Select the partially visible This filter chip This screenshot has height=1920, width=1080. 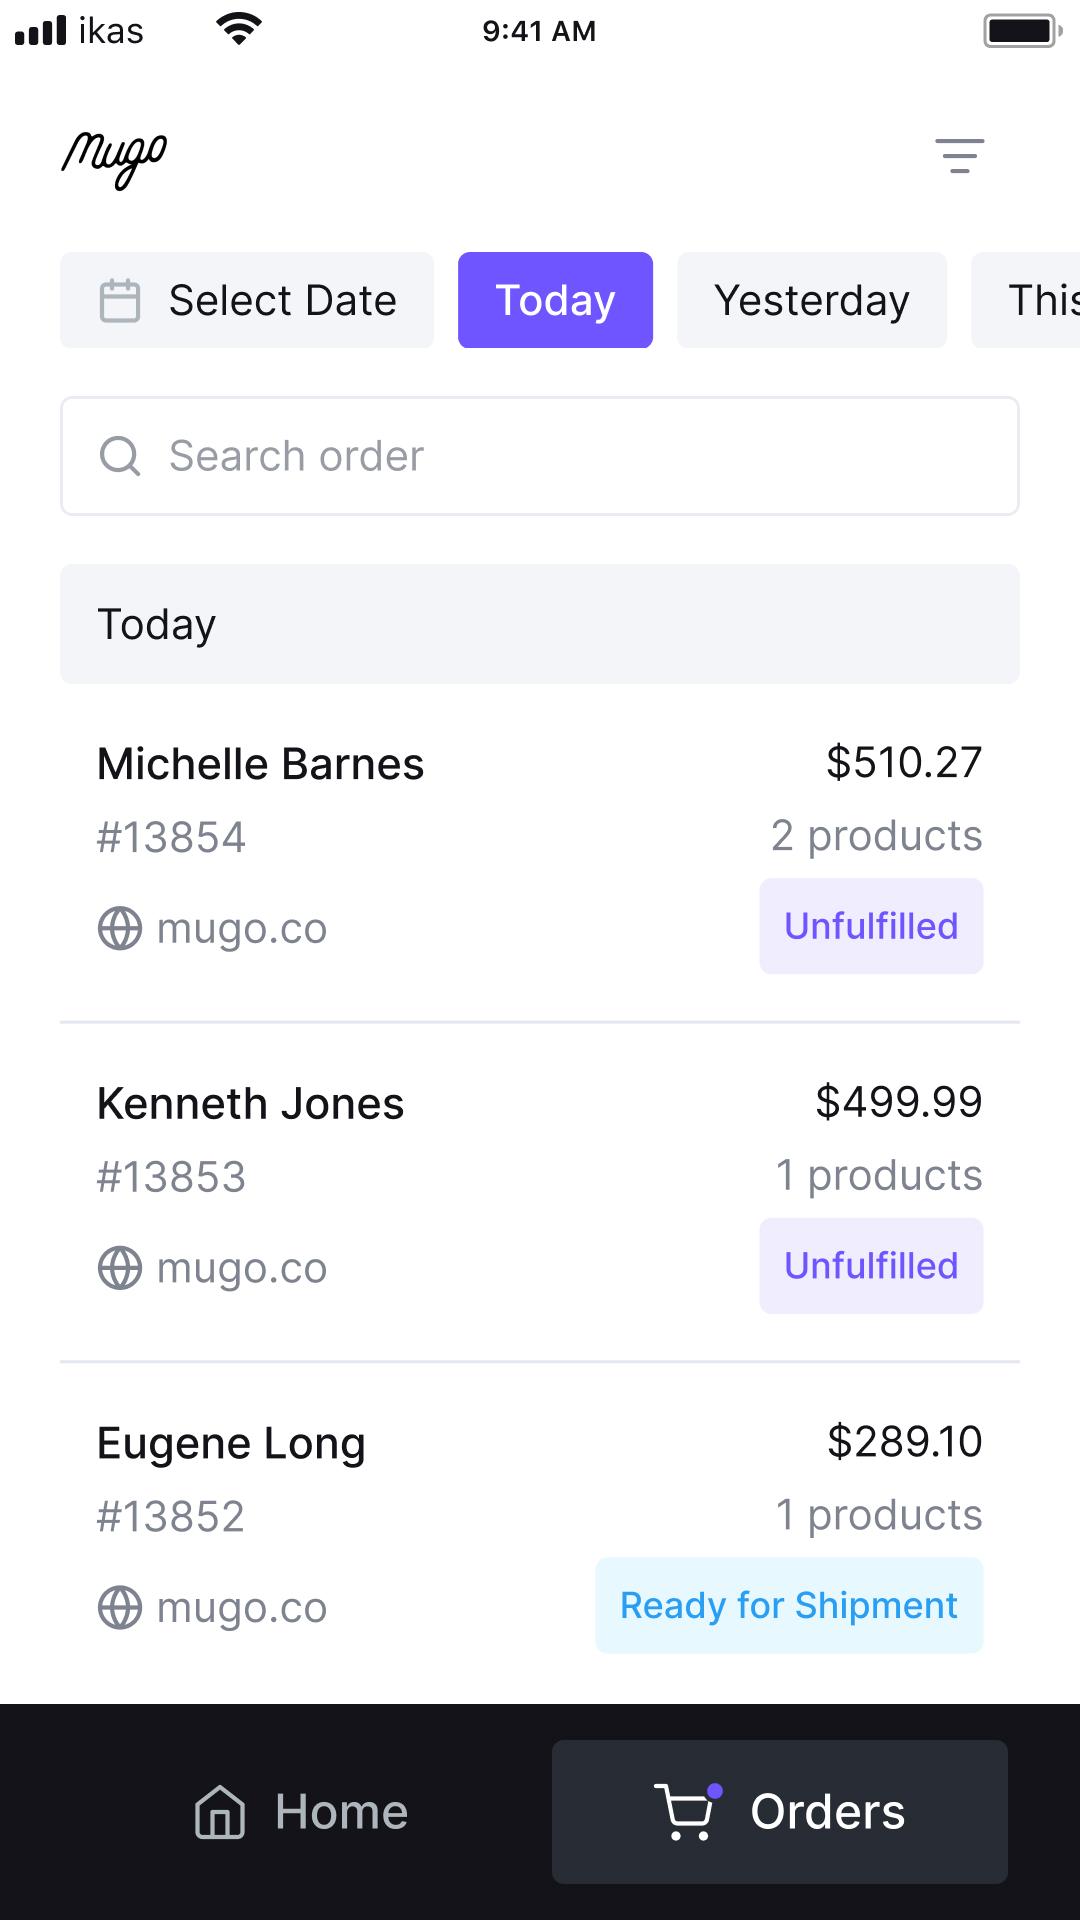[1027, 300]
